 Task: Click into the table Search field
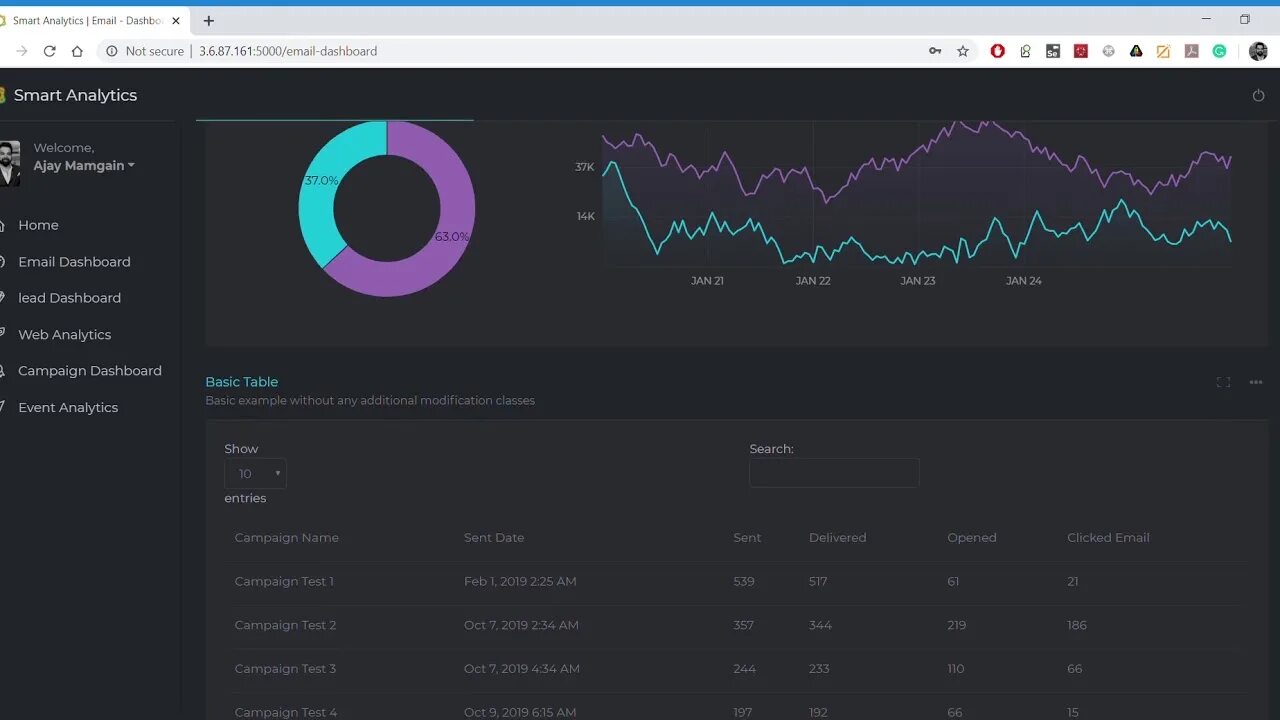pyautogui.click(x=834, y=473)
